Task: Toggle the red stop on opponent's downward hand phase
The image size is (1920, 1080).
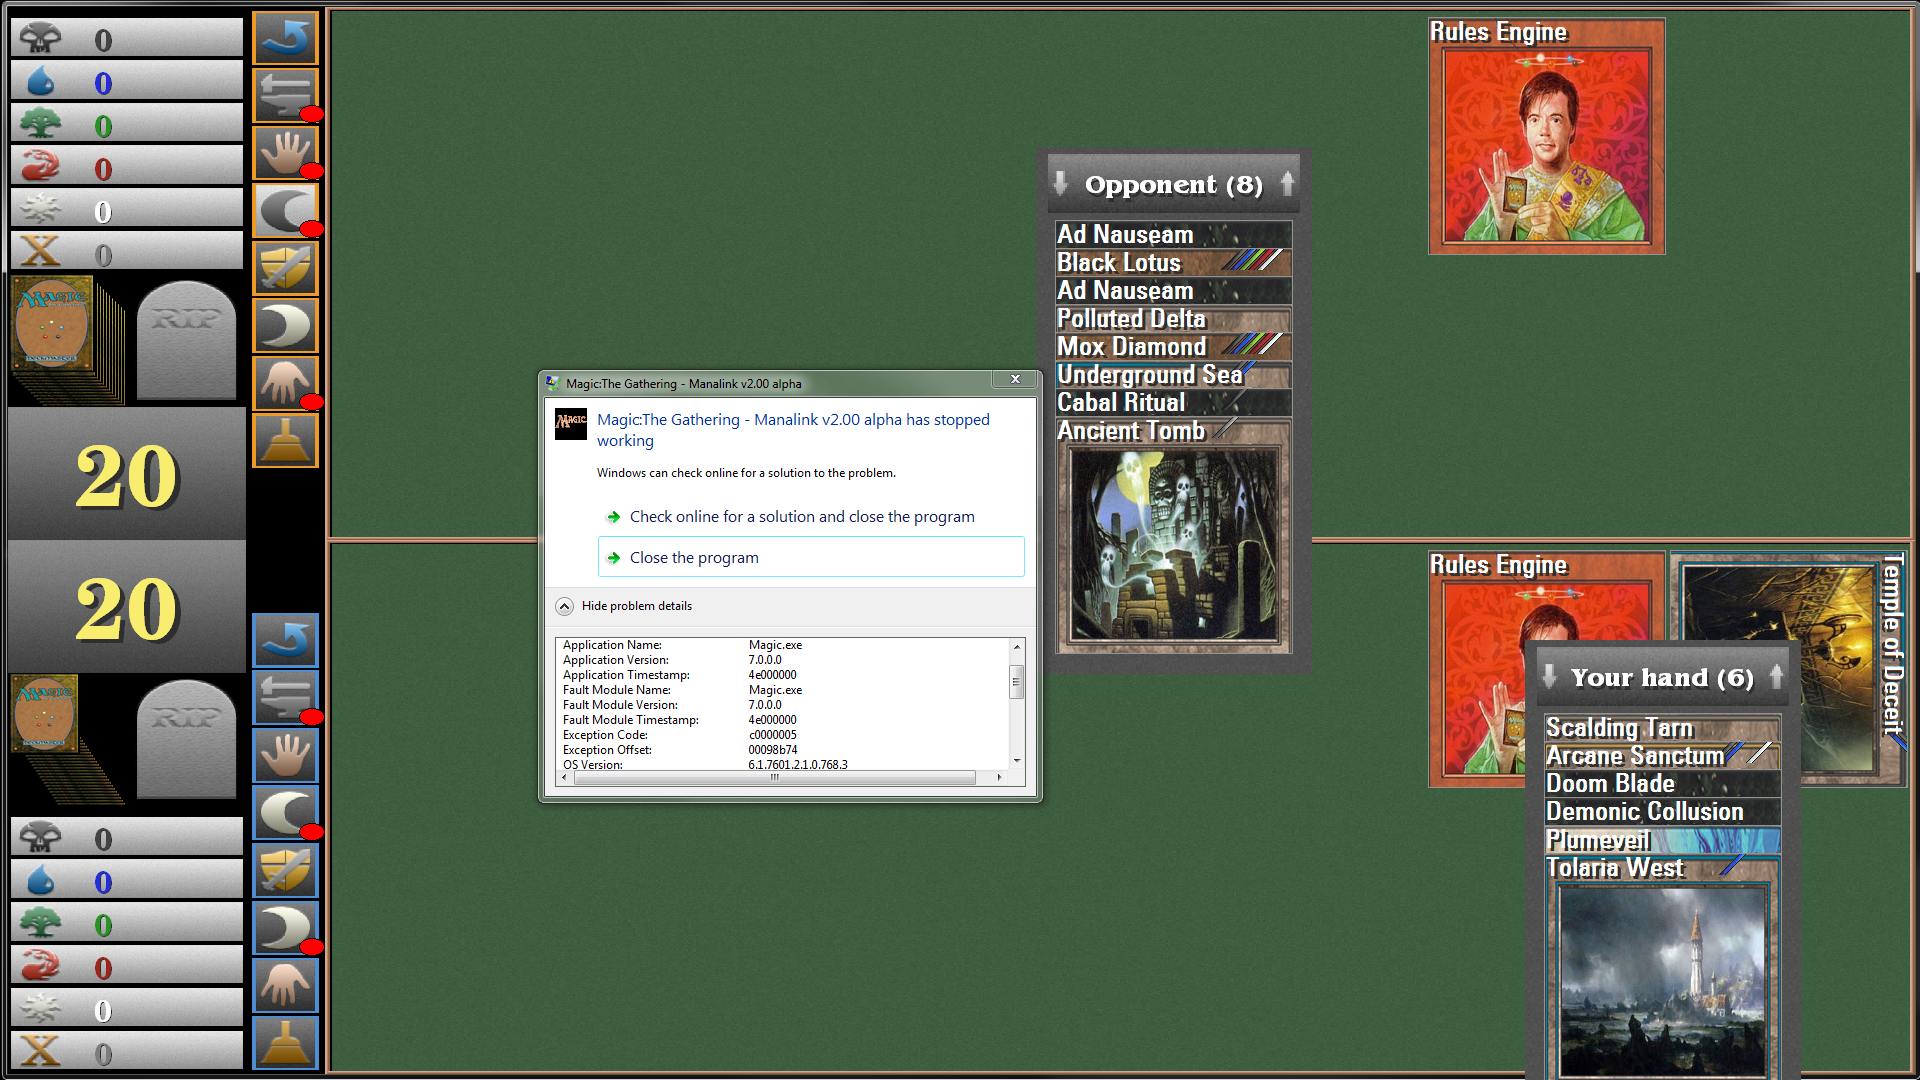Action: coord(312,402)
